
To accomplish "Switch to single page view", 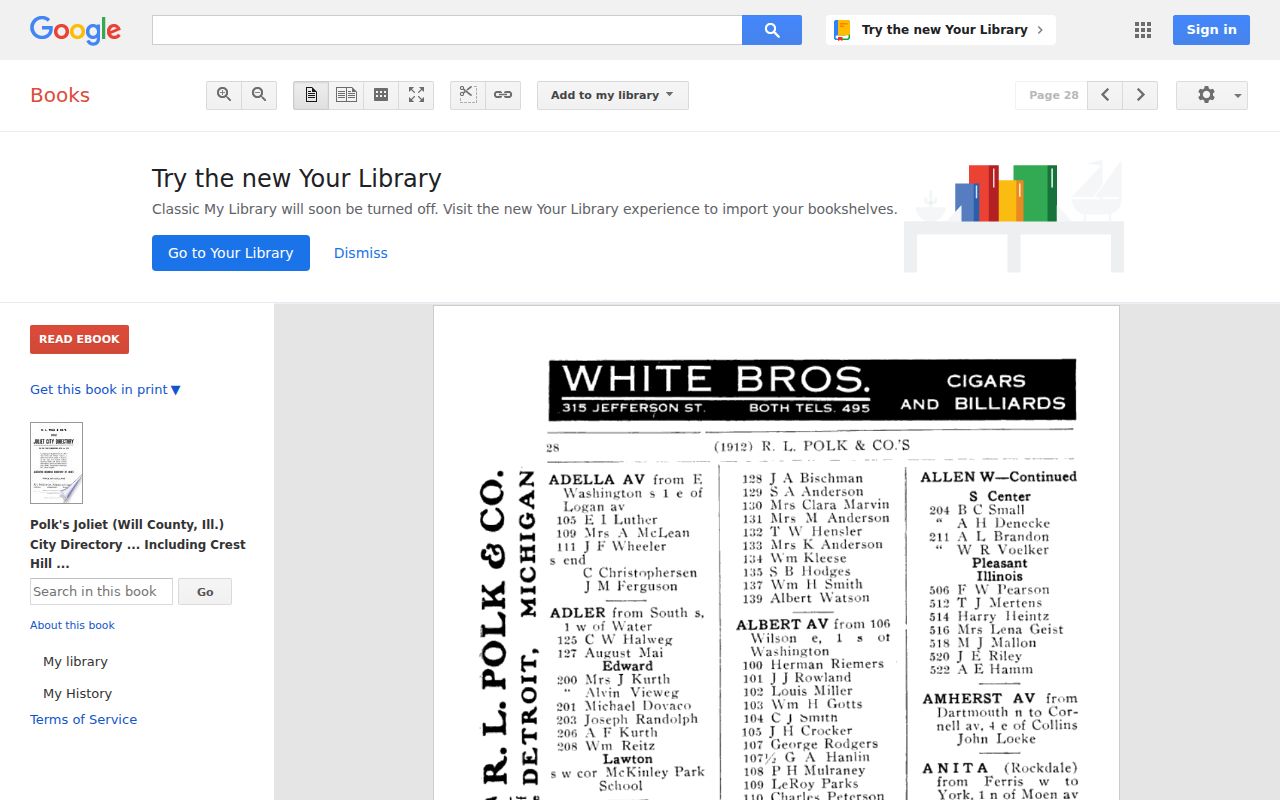I will (311, 95).
